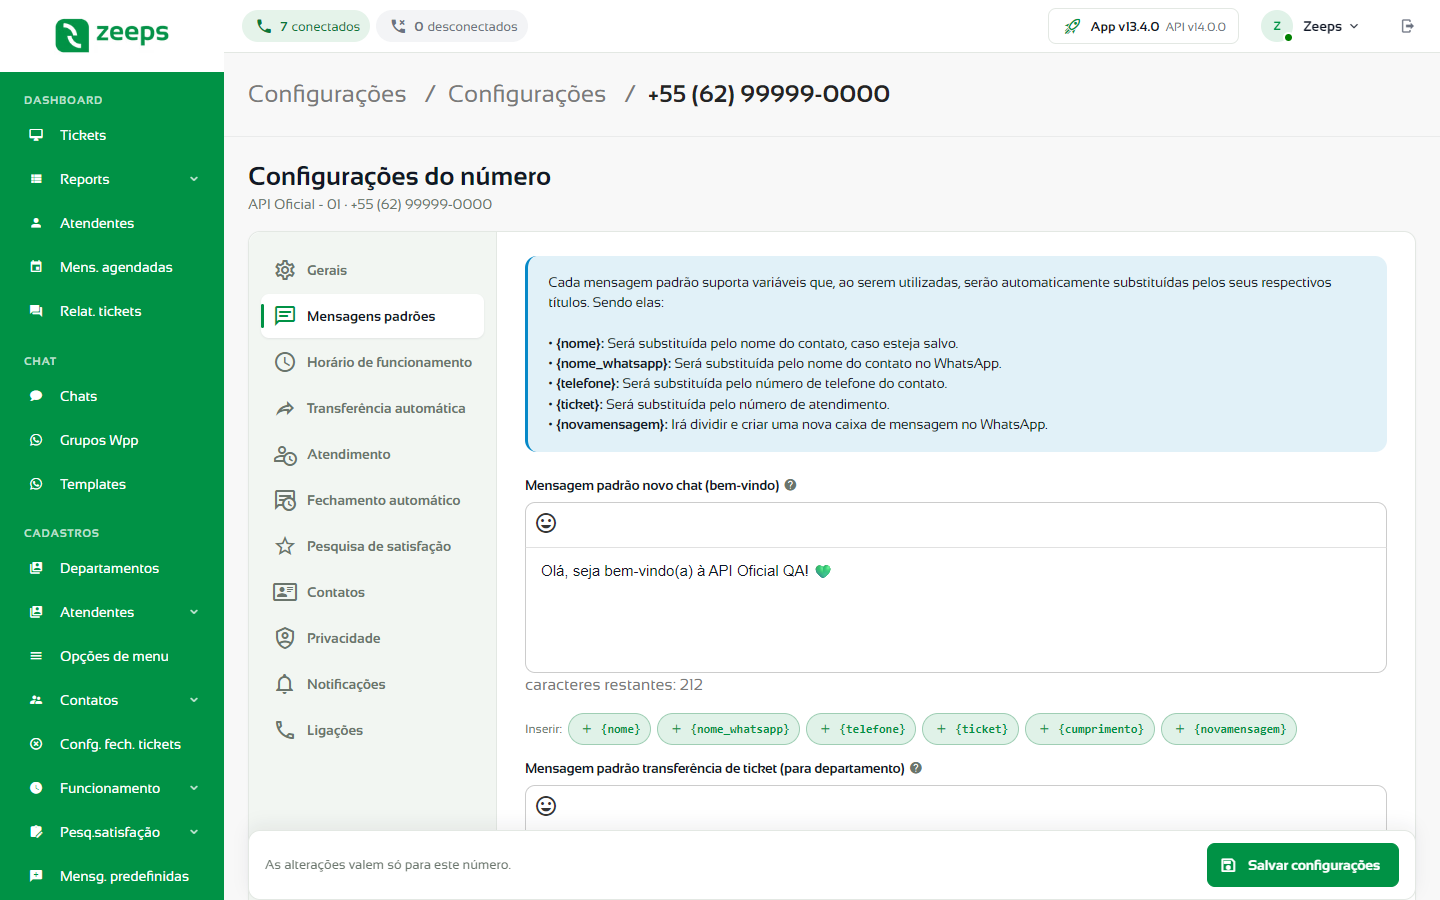1440x900 pixels.
Task: Select the Atendimento settings tab
Action: click(x=372, y=454)
